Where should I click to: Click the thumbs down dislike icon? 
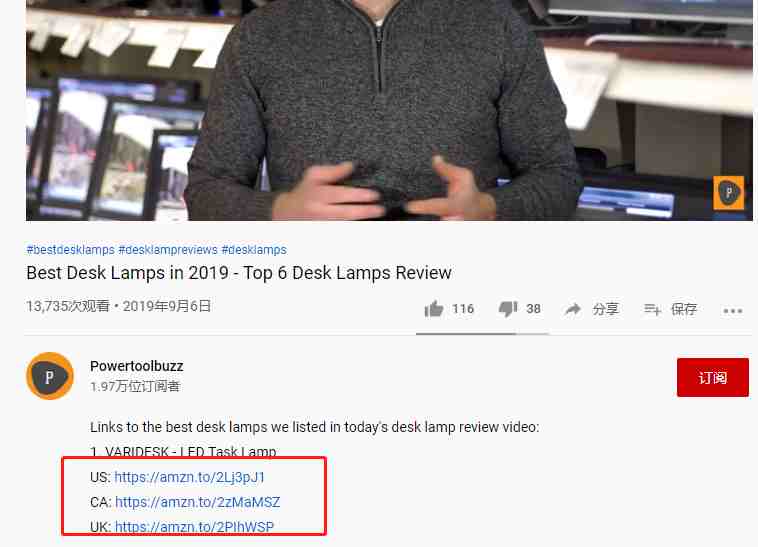(508, 309)
